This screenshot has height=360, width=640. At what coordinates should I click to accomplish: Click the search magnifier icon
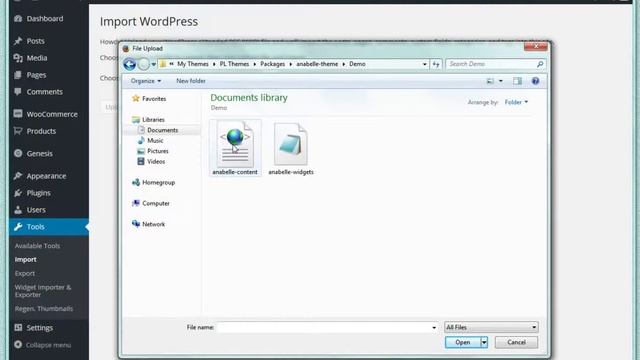click(x=540, y=64)
